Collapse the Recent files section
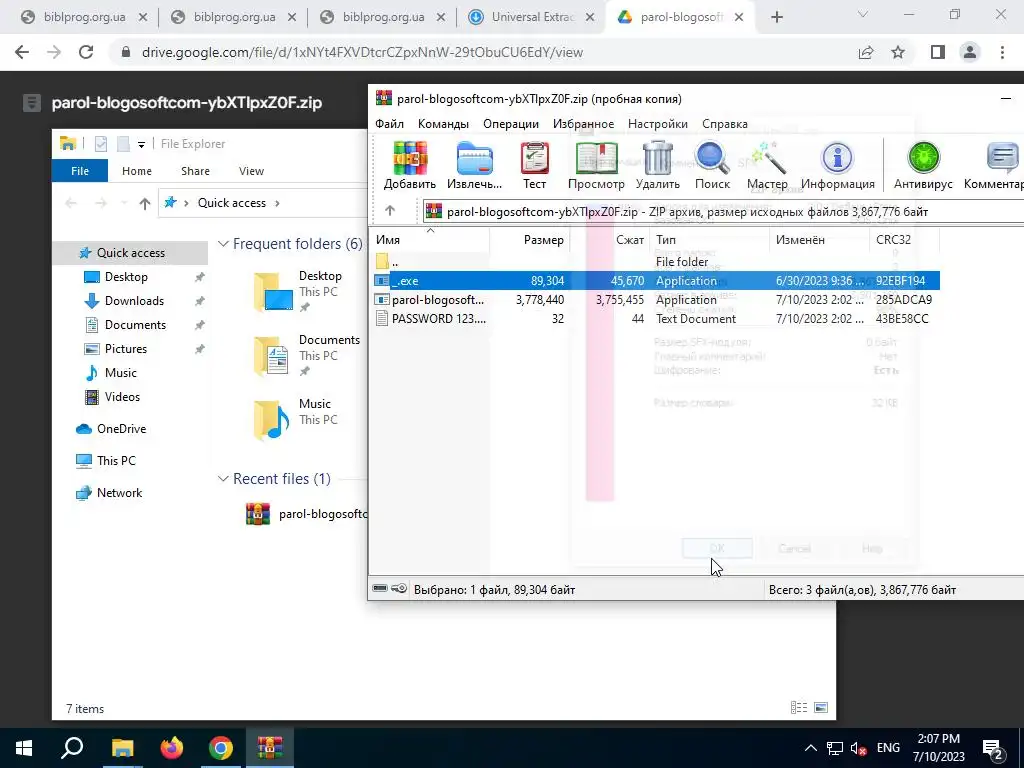The width and height of the screenshot is (1024, 768). (x=223, y=479)
